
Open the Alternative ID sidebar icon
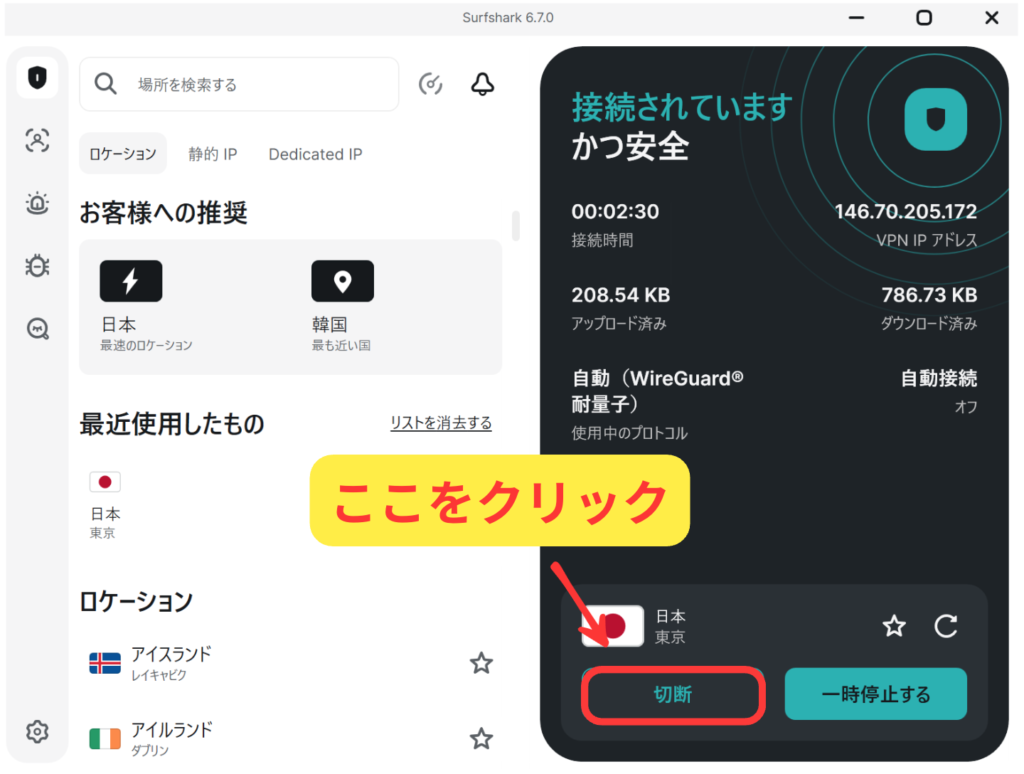tap(37, 141)
